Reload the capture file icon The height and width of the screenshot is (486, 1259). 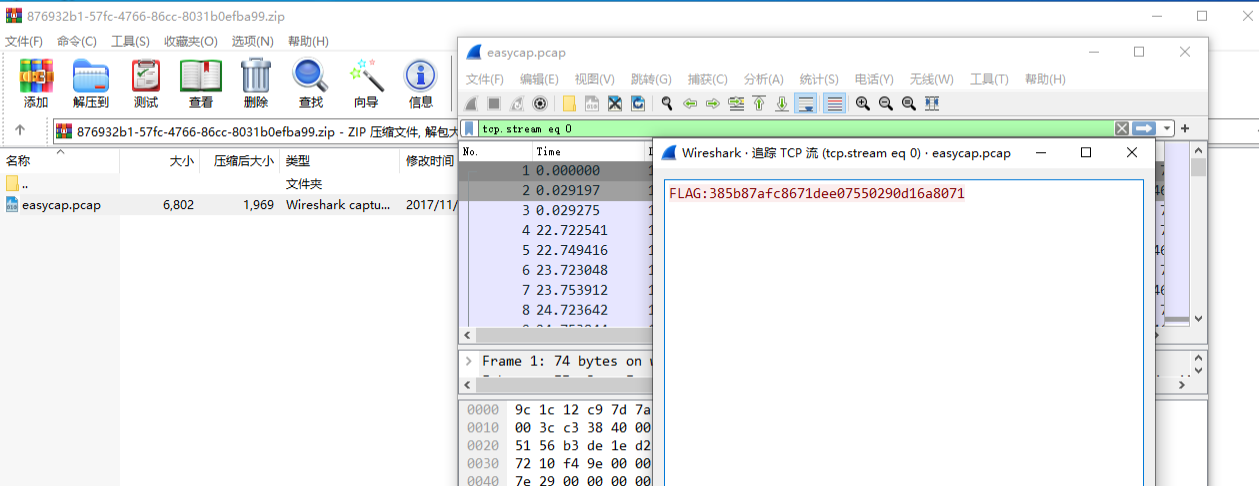pyautogui.click(x=638, y=103)
